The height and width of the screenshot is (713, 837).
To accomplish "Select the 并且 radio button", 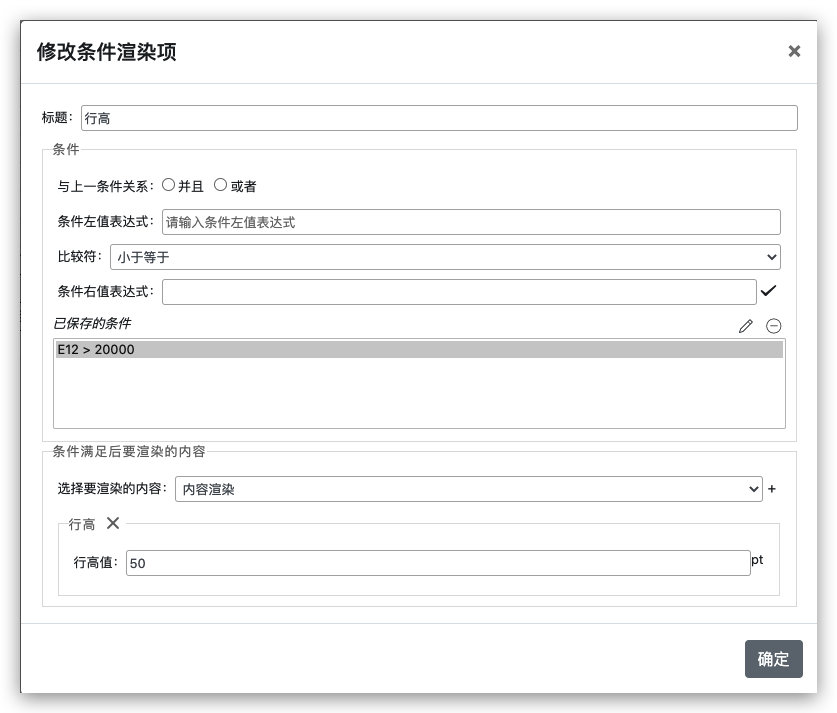I will [169, 185].
